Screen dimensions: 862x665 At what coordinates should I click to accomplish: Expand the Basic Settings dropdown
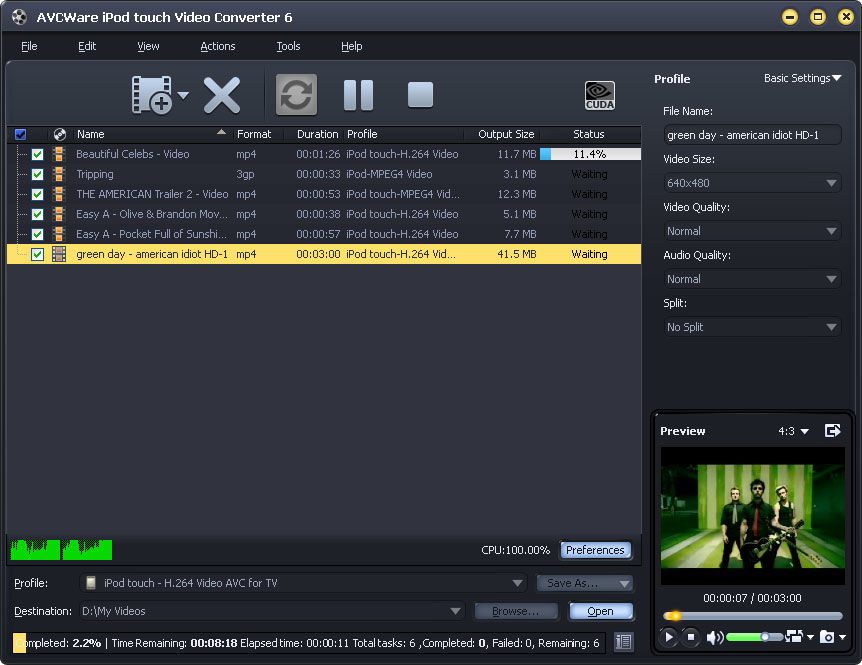coord(802,78)
